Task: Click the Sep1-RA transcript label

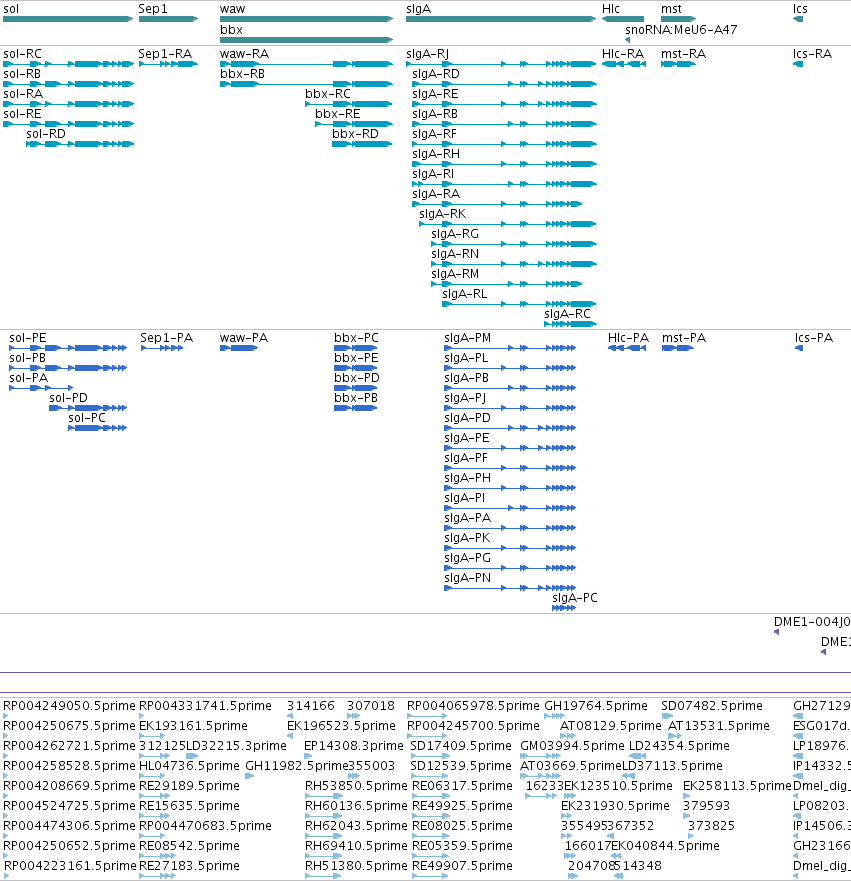Action: click(x=165, y=54)
